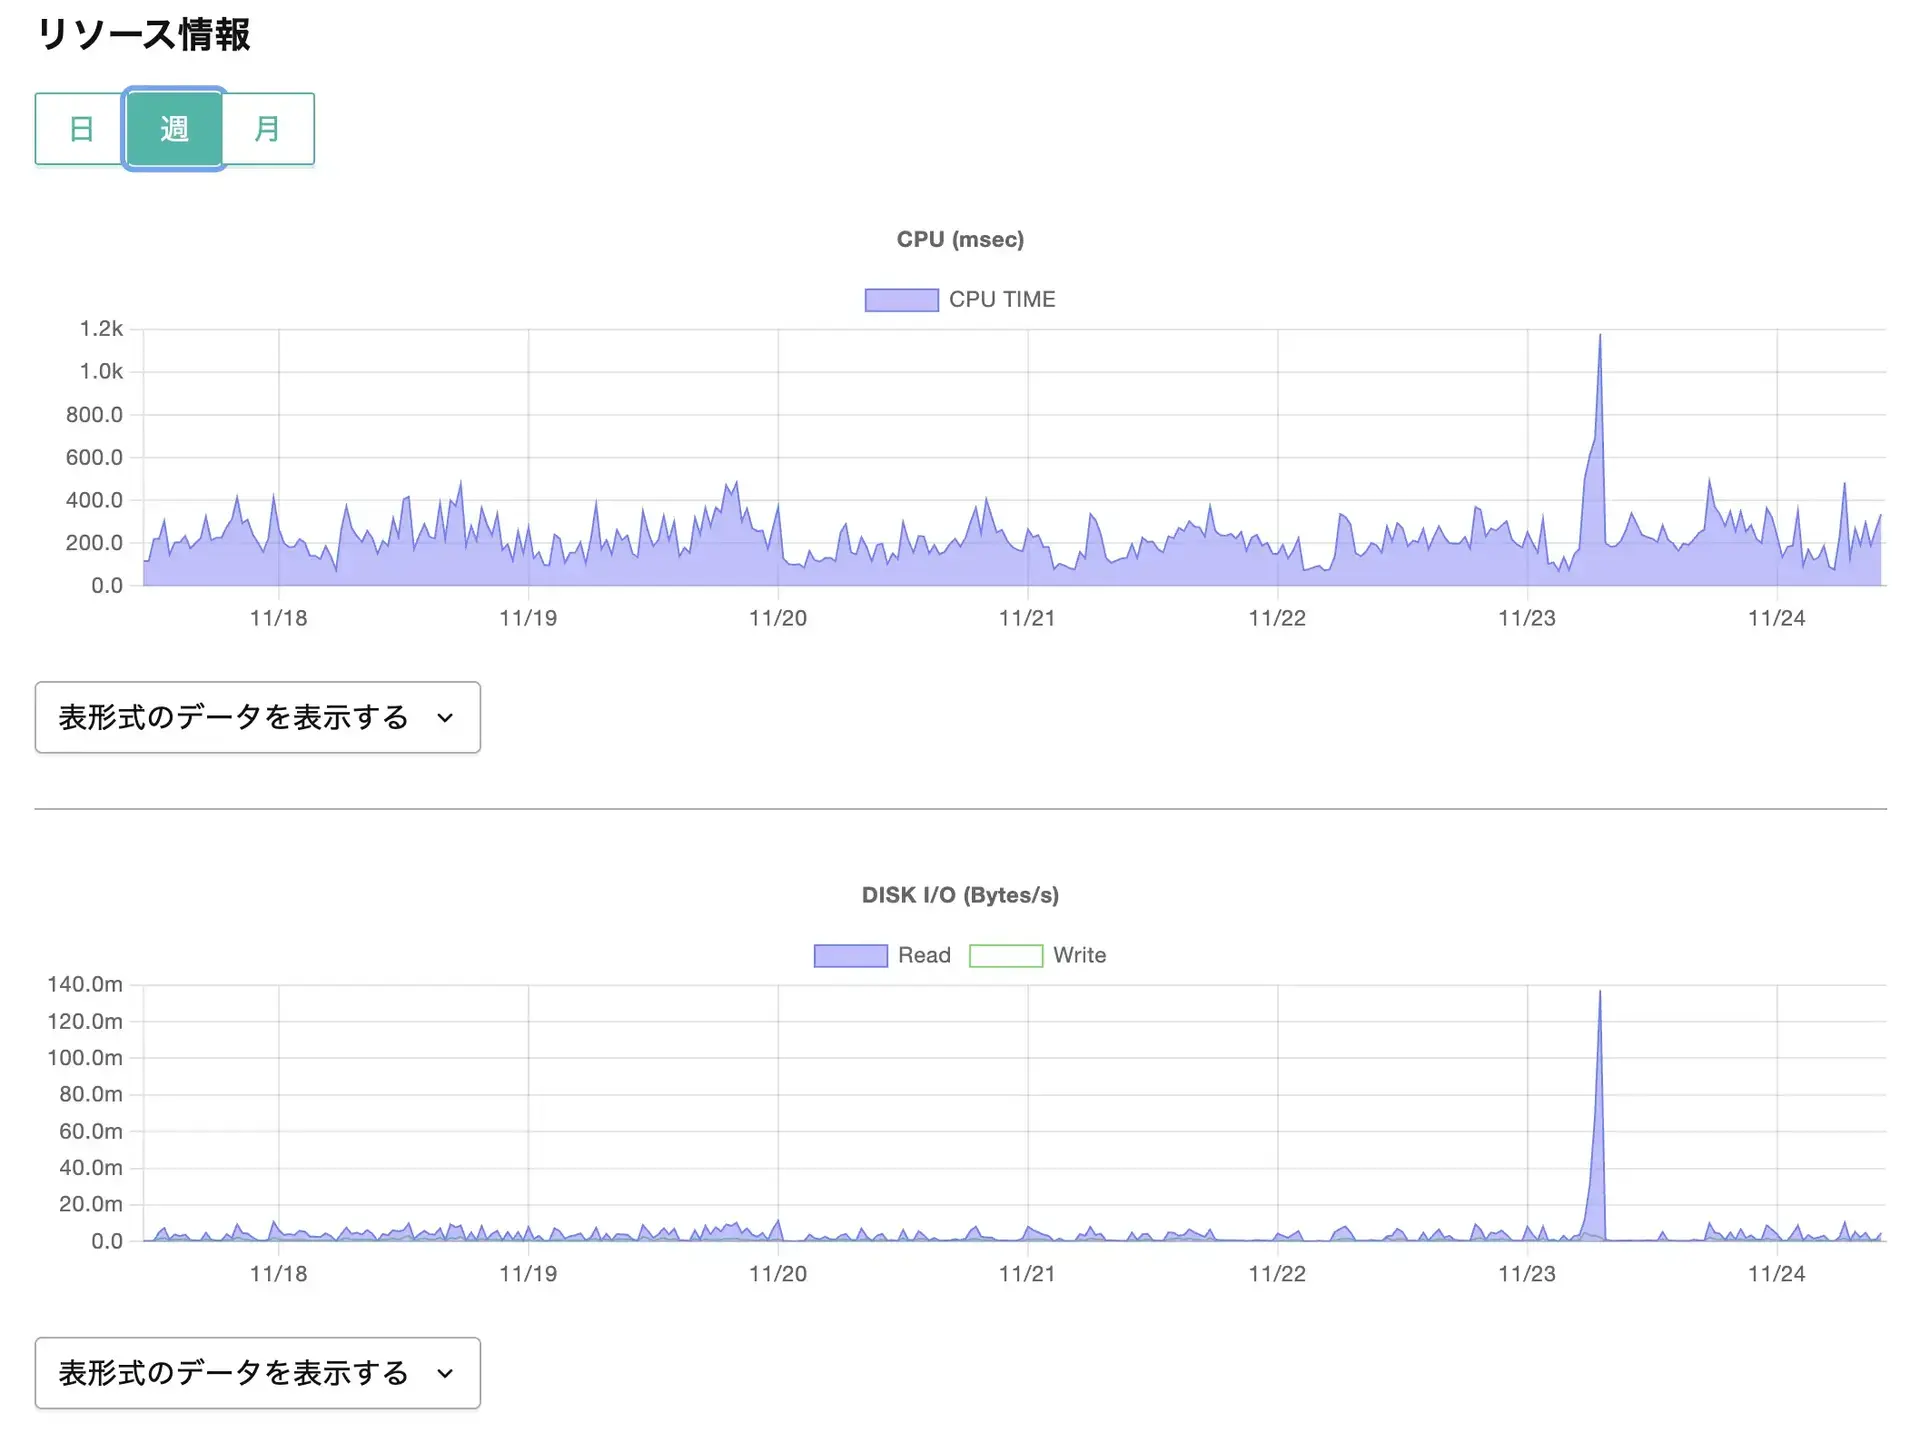This screenshot has width=1920, height=1431.
Task: Toggle the CPU TIME legend color box
Action: 901,300
